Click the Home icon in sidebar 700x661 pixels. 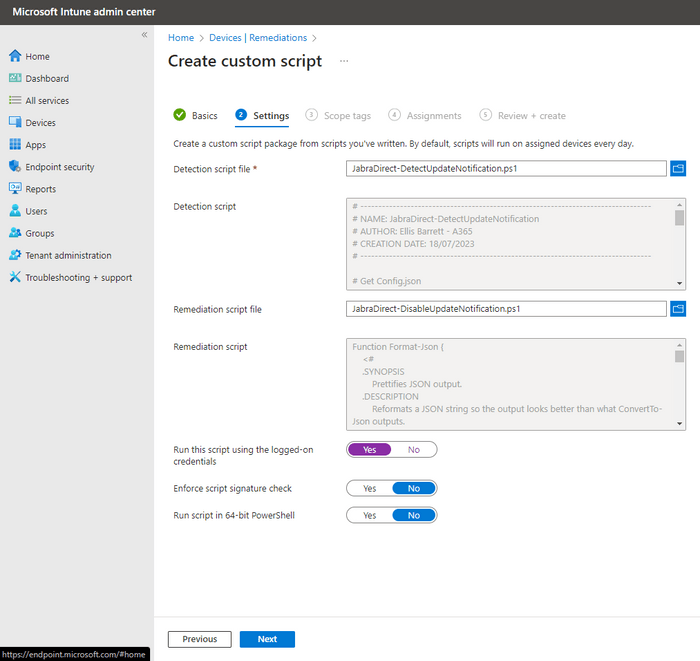pyautogui.click(x=15, y=57)
